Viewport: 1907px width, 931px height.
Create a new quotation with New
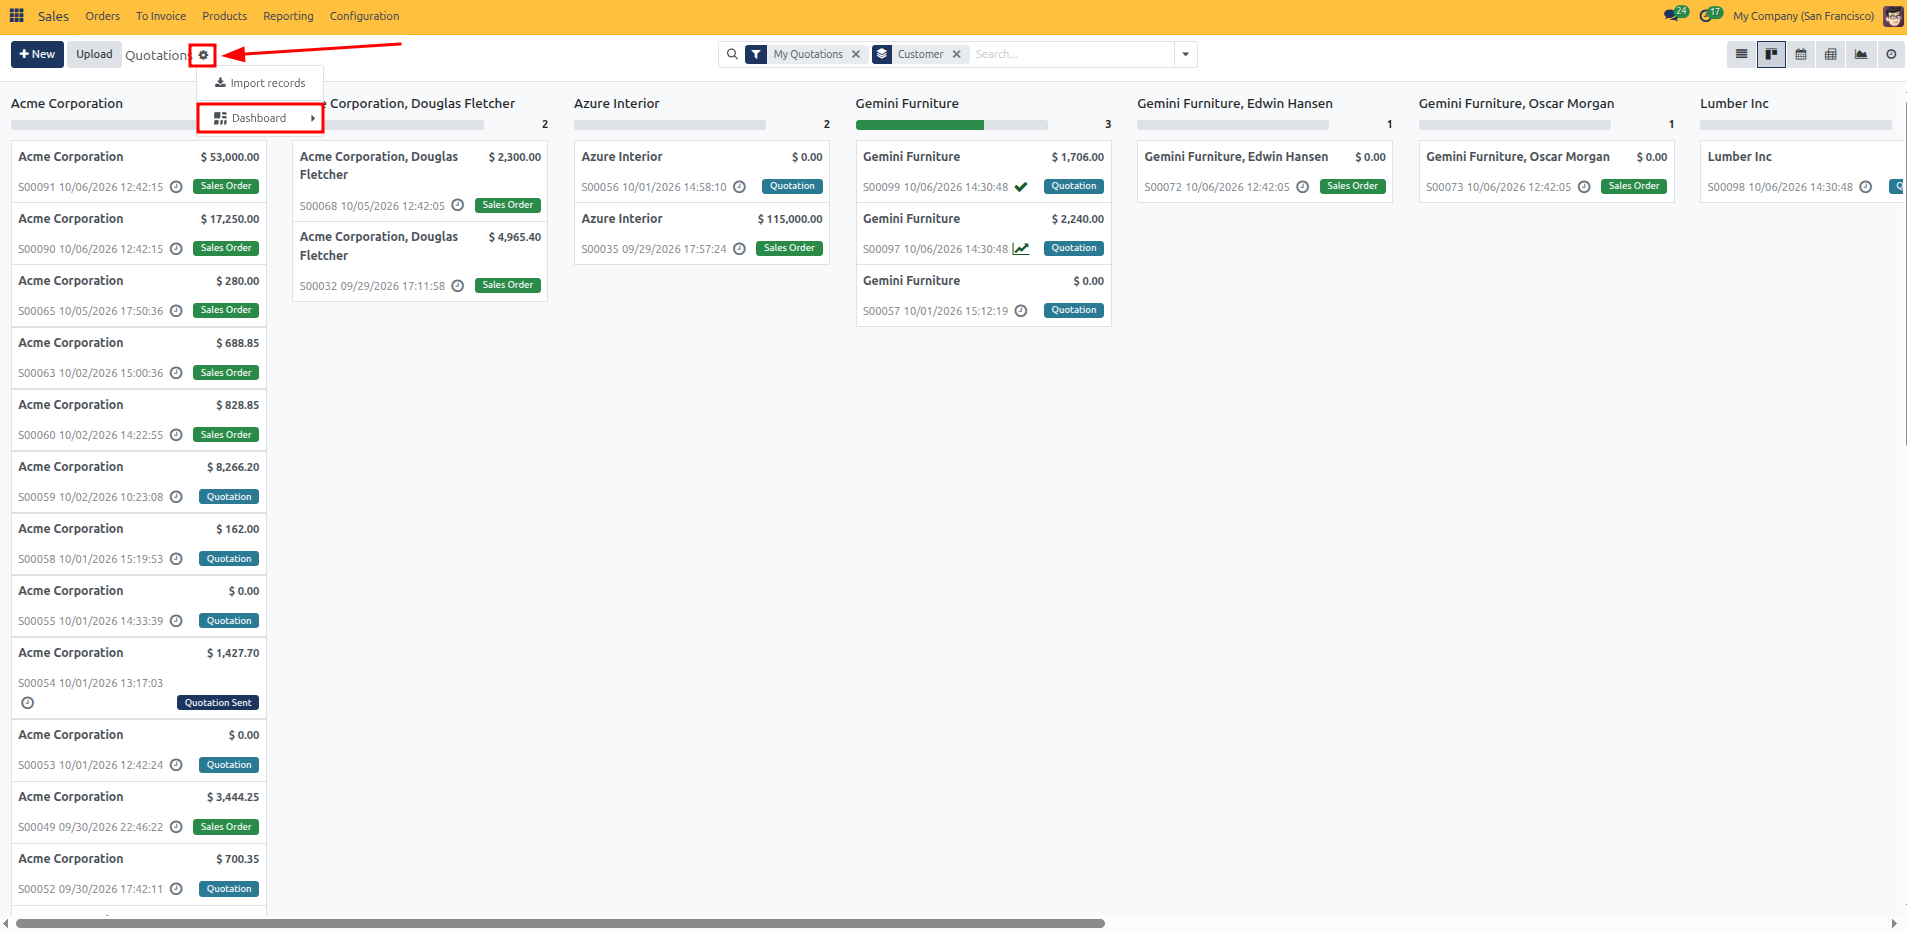37,54
